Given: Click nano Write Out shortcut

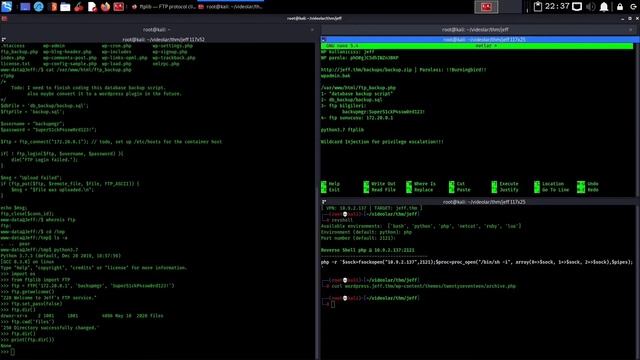Looking at the screenshot, I should [x=380, y=184].
